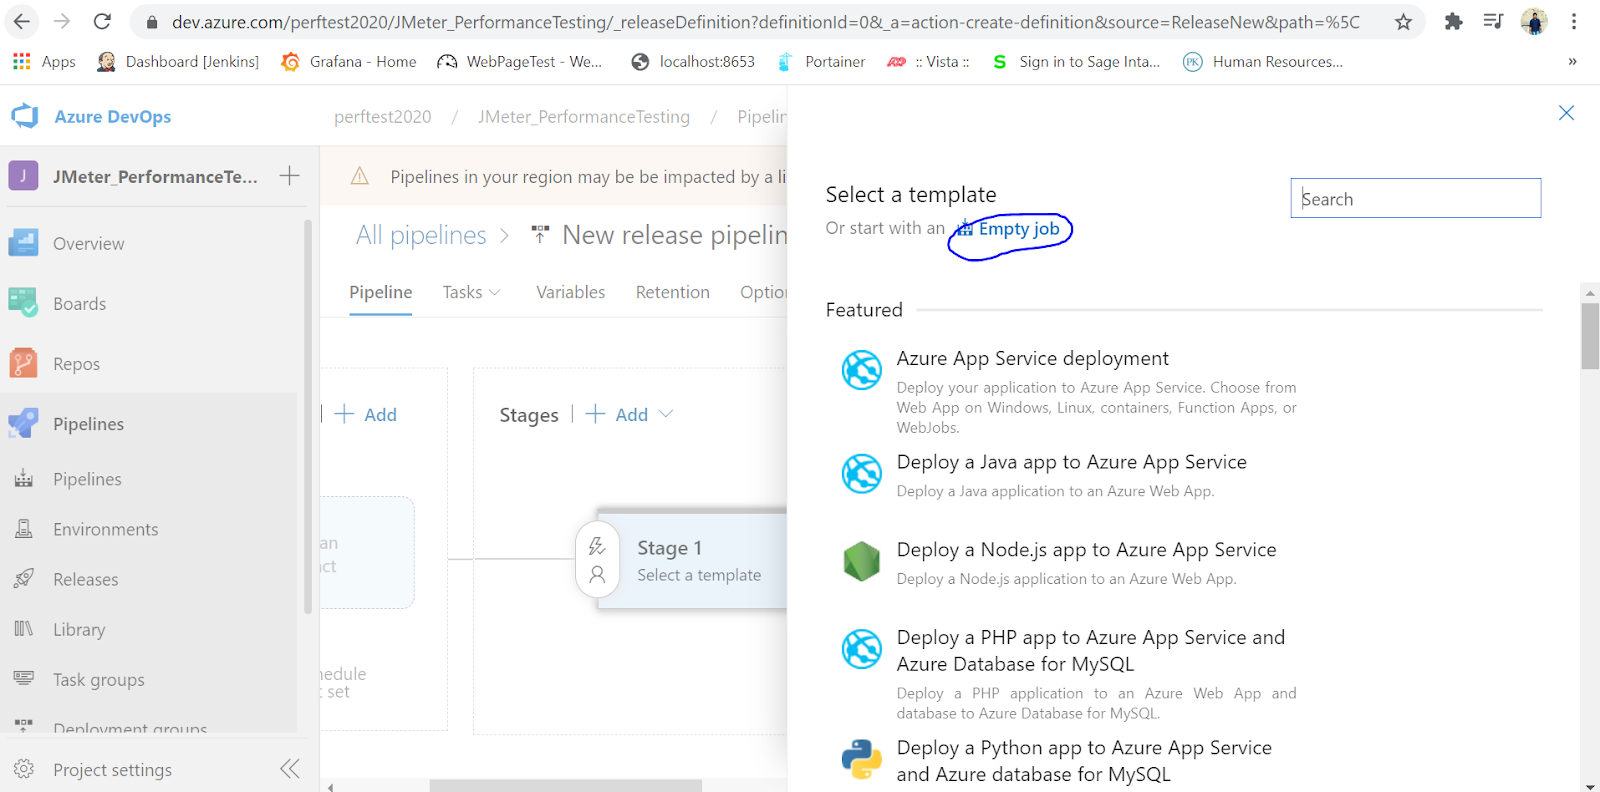Select Azure App Service deployment template
This screenshot has height=792, width=1600.
click(1070, 392)
